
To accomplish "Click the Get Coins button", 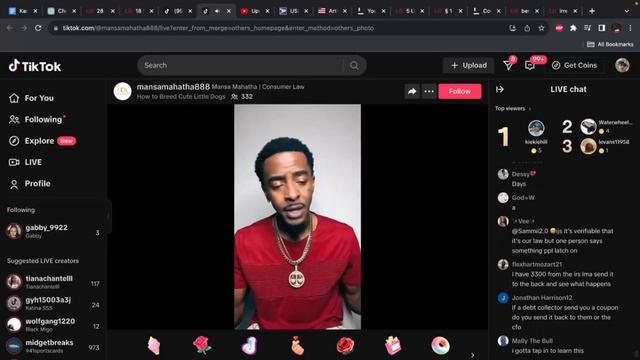I will pyautogui.click(x=574, y=65).
